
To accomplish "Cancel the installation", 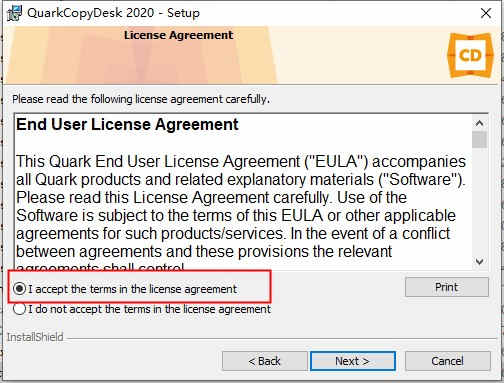I will tap(447, 361).
